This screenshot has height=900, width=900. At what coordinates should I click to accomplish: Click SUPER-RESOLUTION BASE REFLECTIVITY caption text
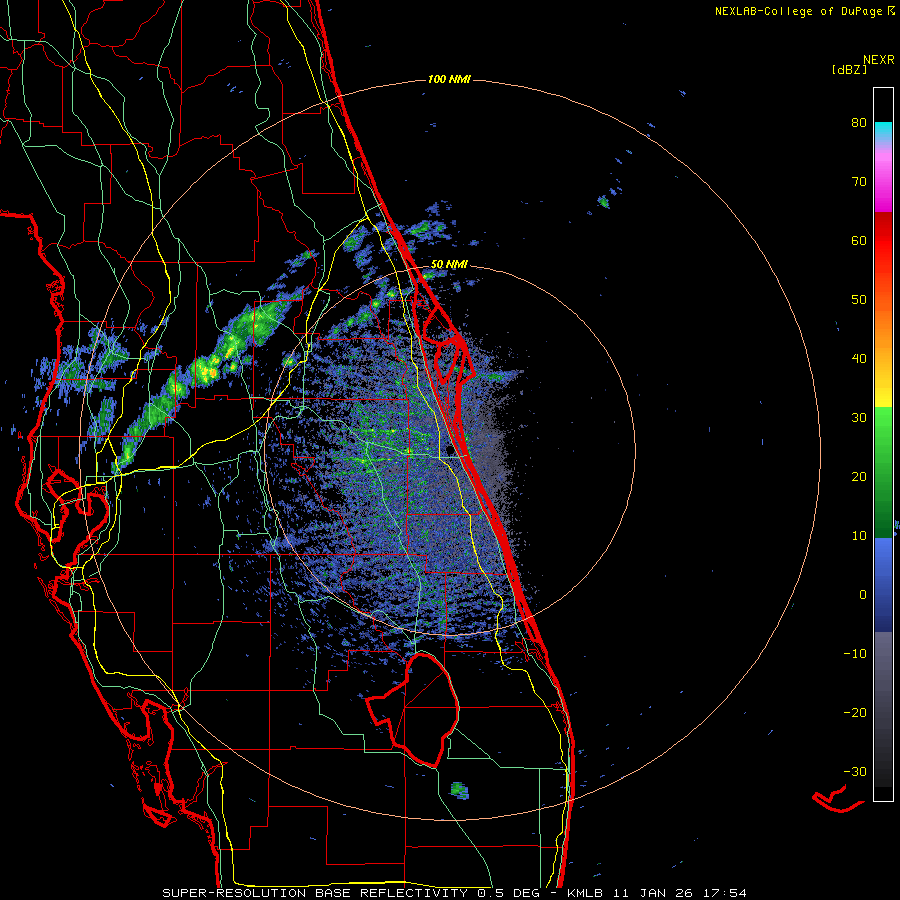pos(315,893)
